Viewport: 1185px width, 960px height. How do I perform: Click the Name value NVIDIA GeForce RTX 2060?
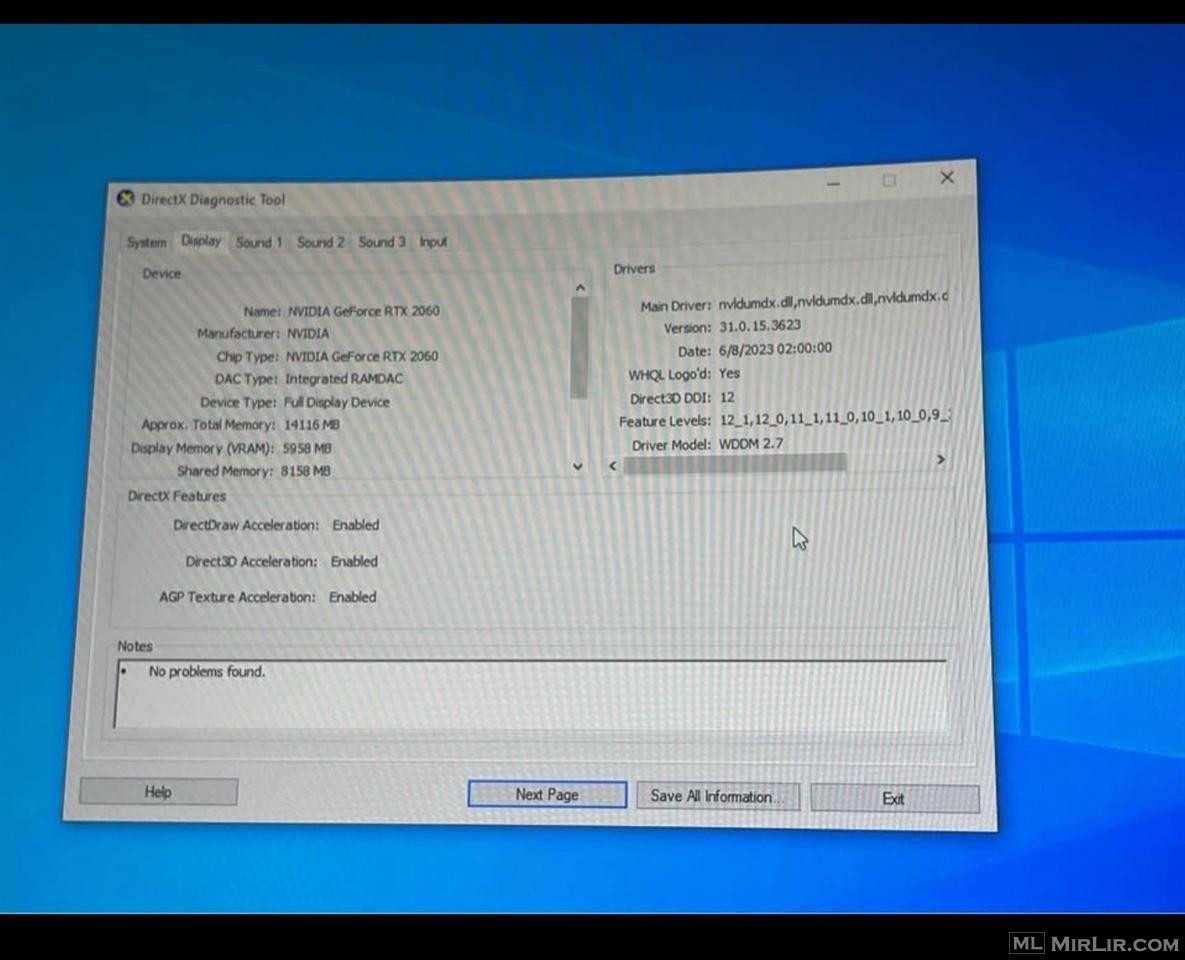[364, 311]
